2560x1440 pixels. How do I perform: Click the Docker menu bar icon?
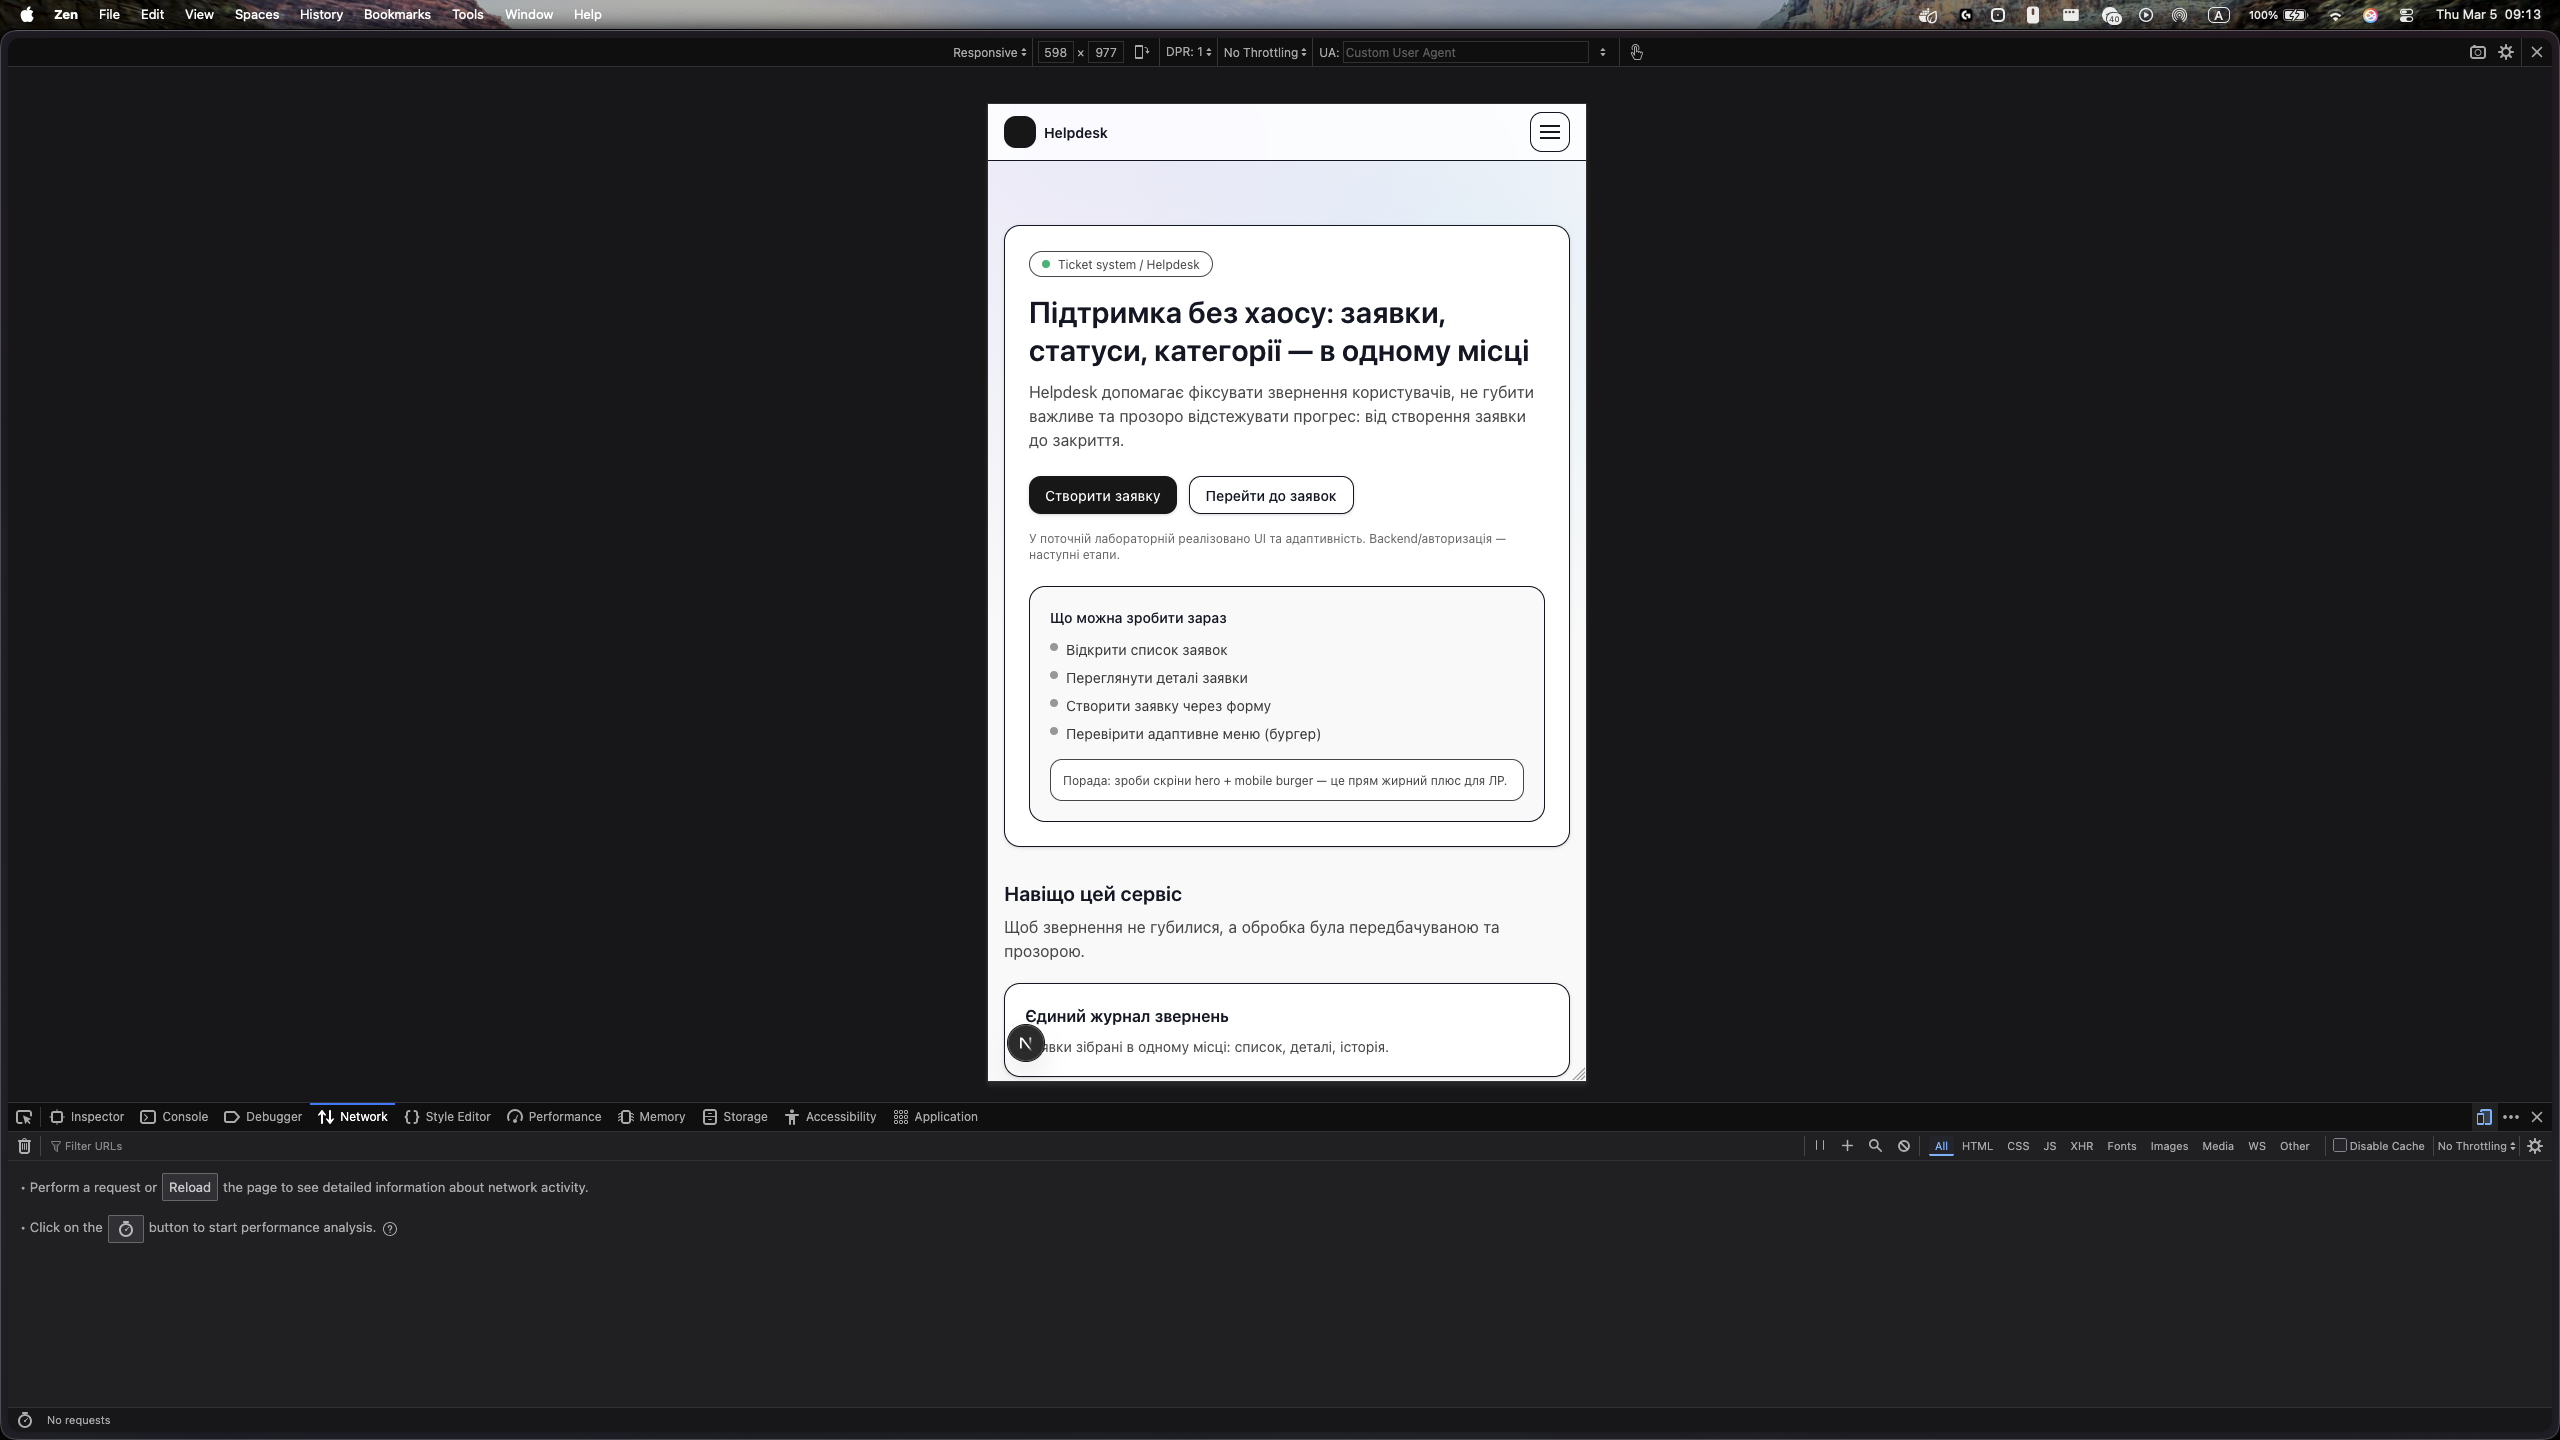click(x=1928, y=15)
